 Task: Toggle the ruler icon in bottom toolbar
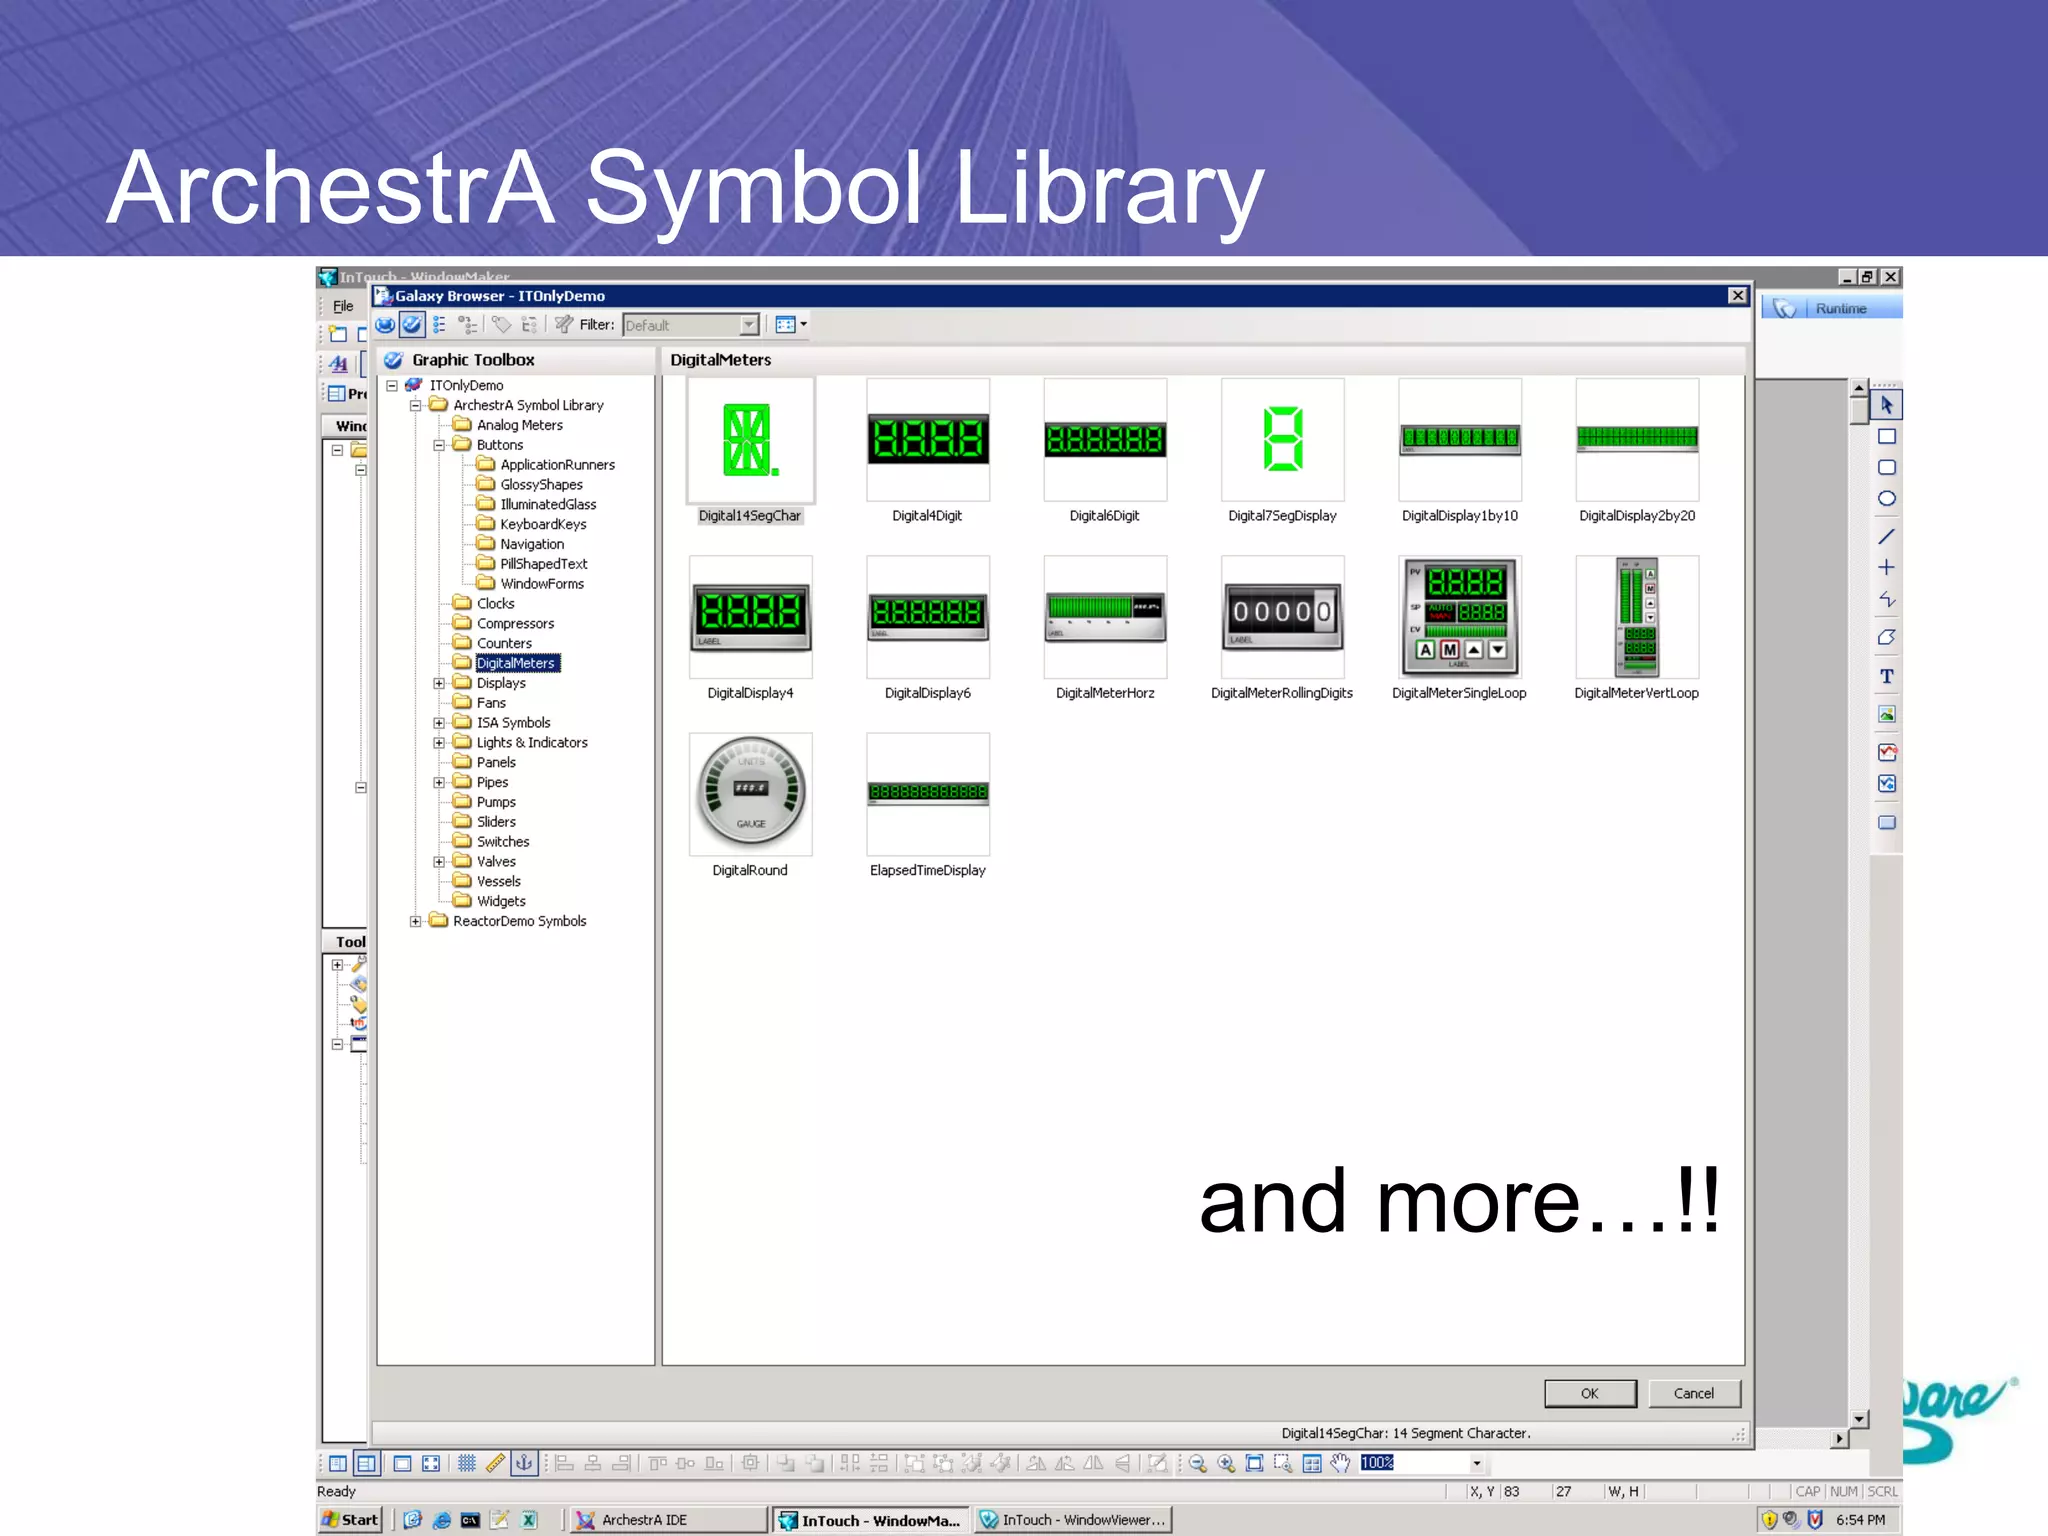(495, 1463)
